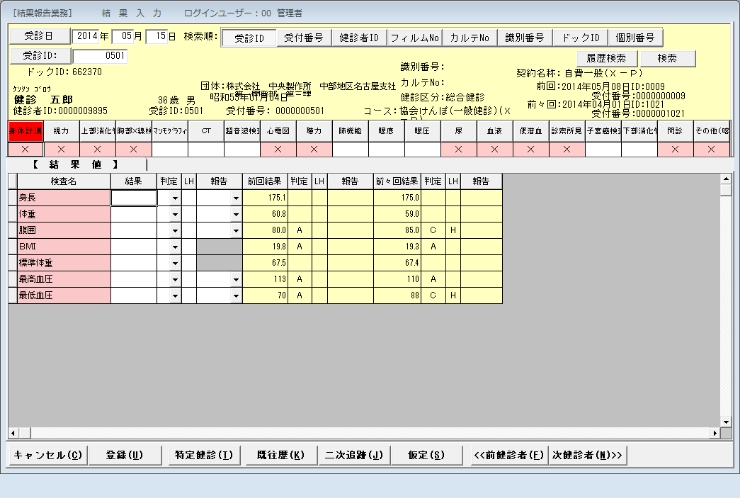Expand 判定 dropdown for BMI row
Viewport: 740px width, 498px height.
coord(175,247)
